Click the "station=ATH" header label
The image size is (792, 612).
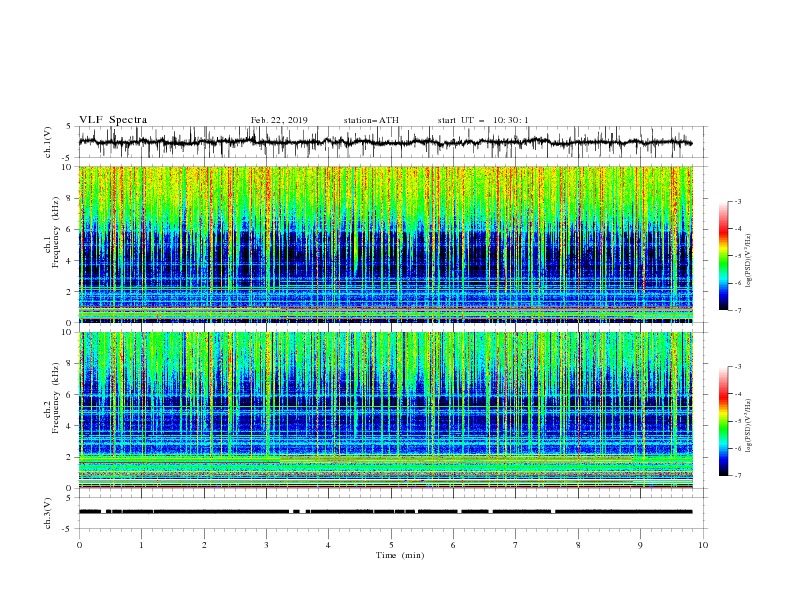click(x=371, y=120)
